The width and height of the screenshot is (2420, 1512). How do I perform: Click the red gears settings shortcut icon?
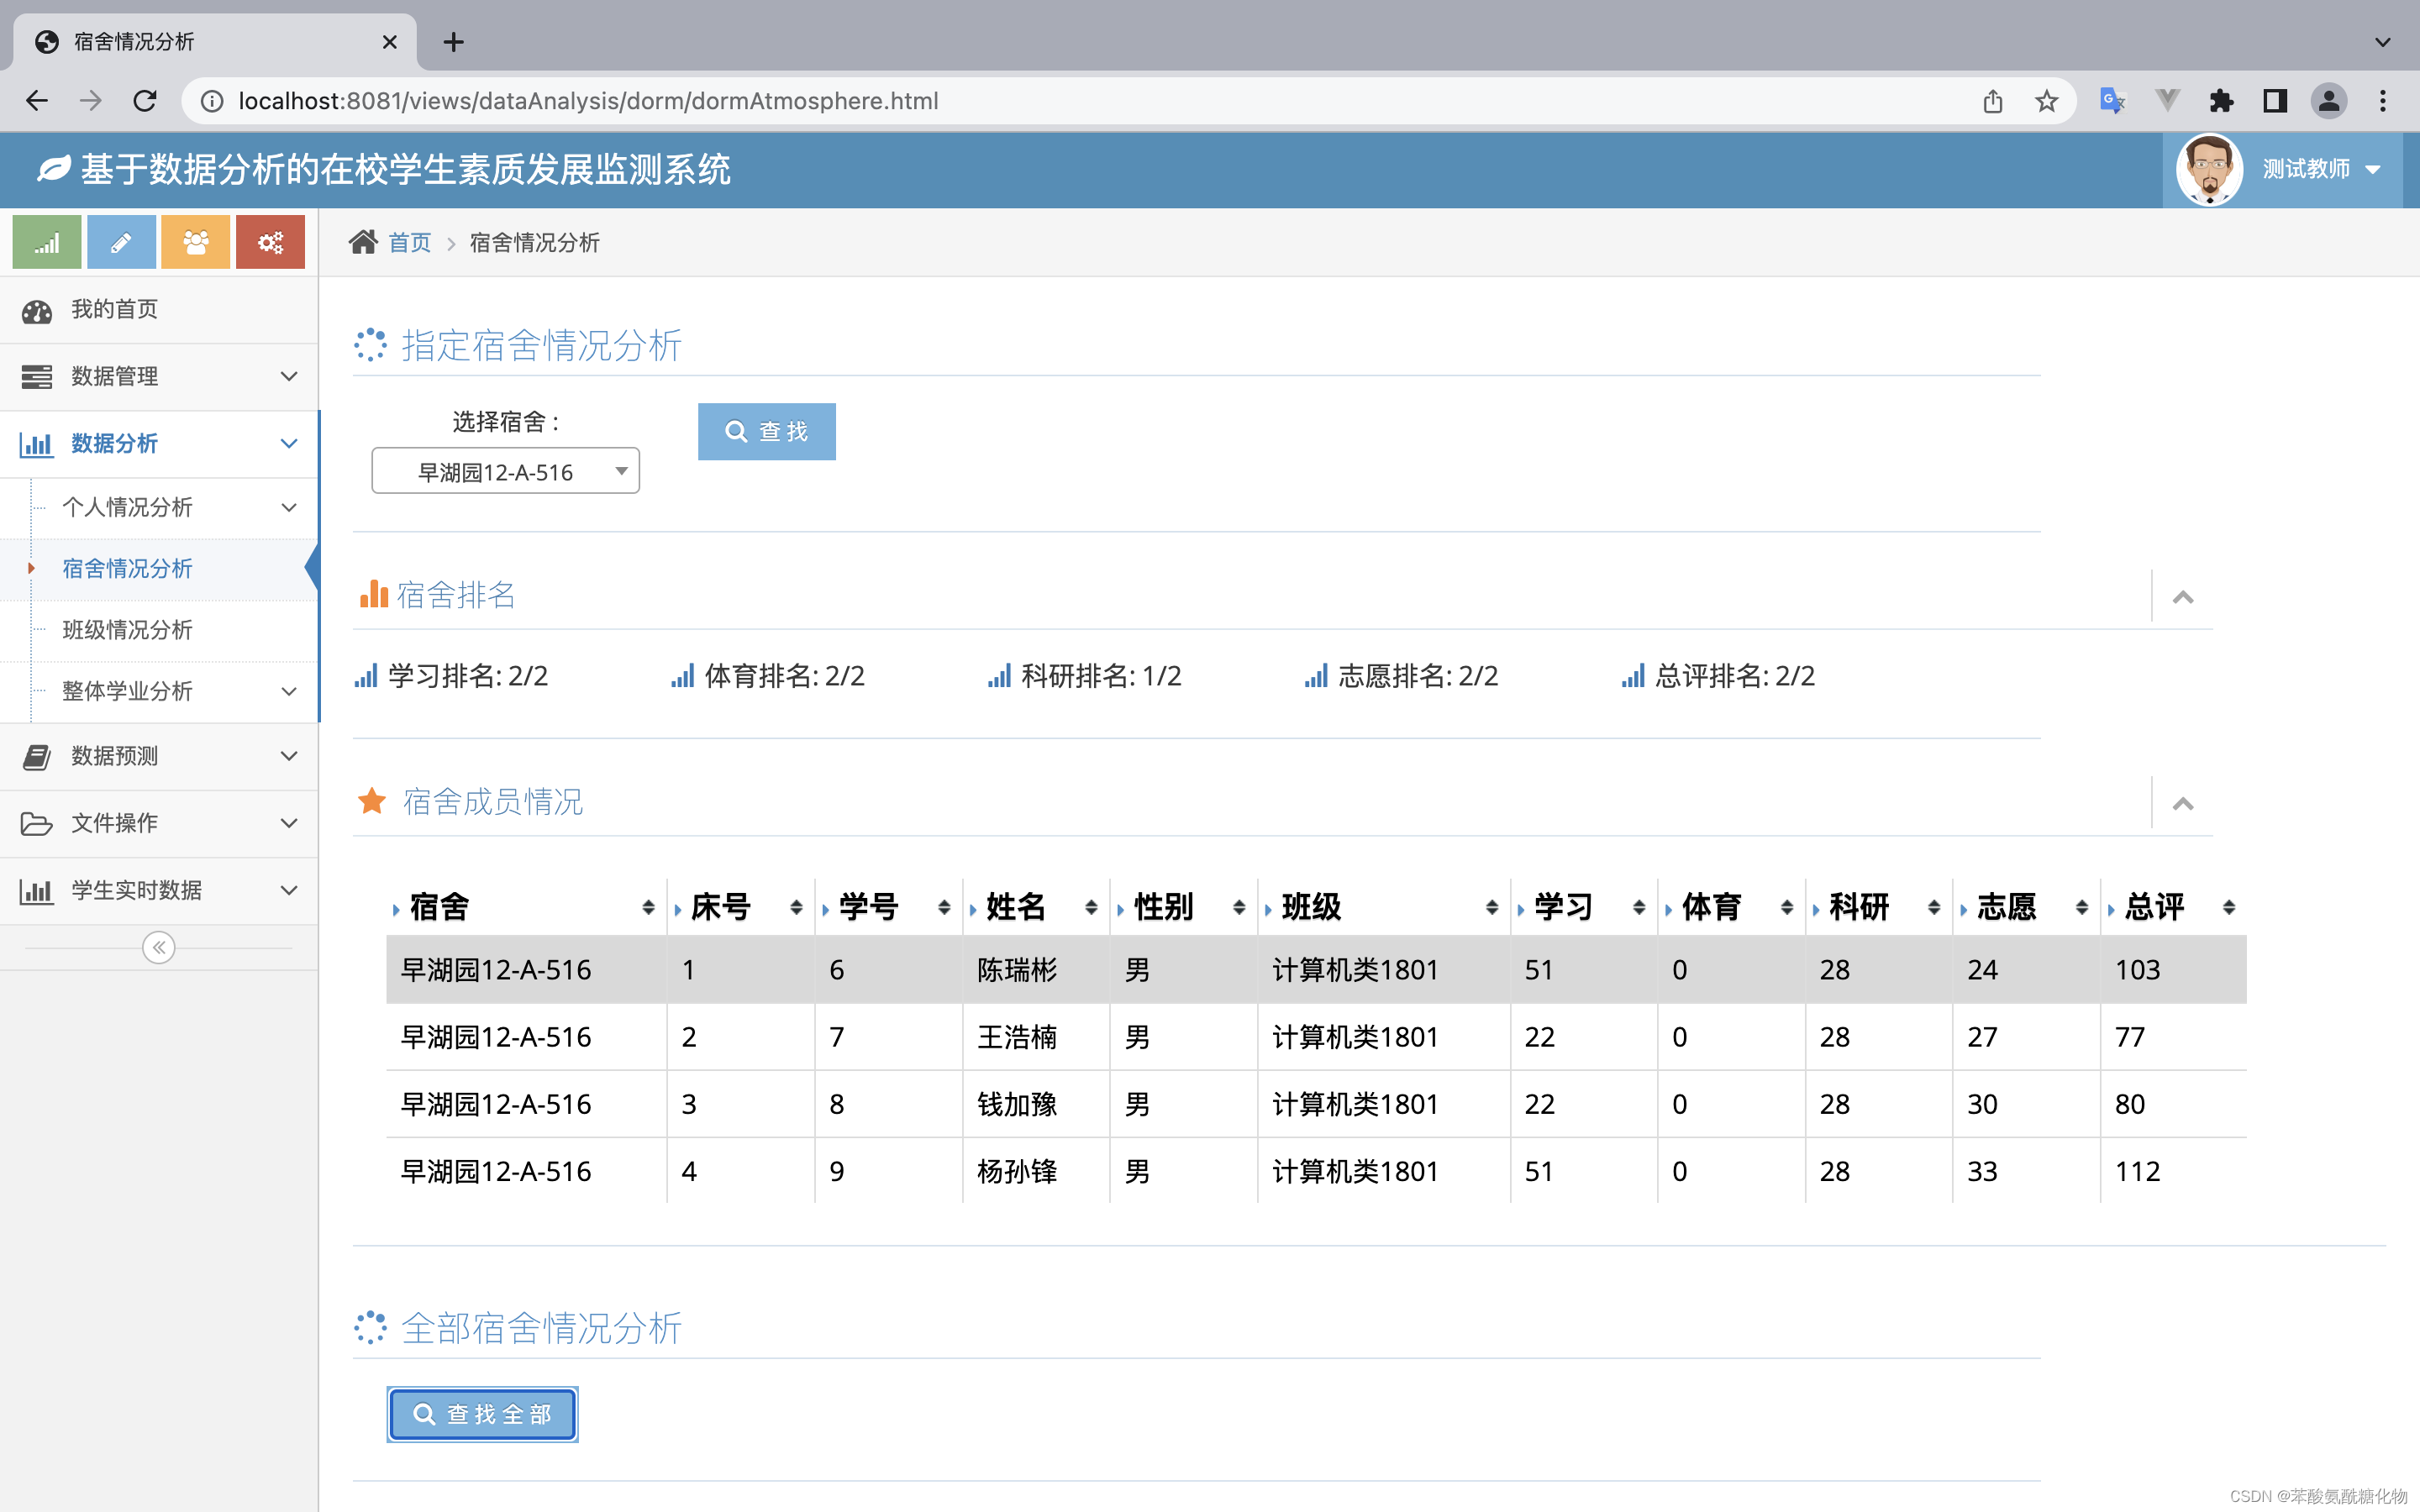(x=270, y=242)
